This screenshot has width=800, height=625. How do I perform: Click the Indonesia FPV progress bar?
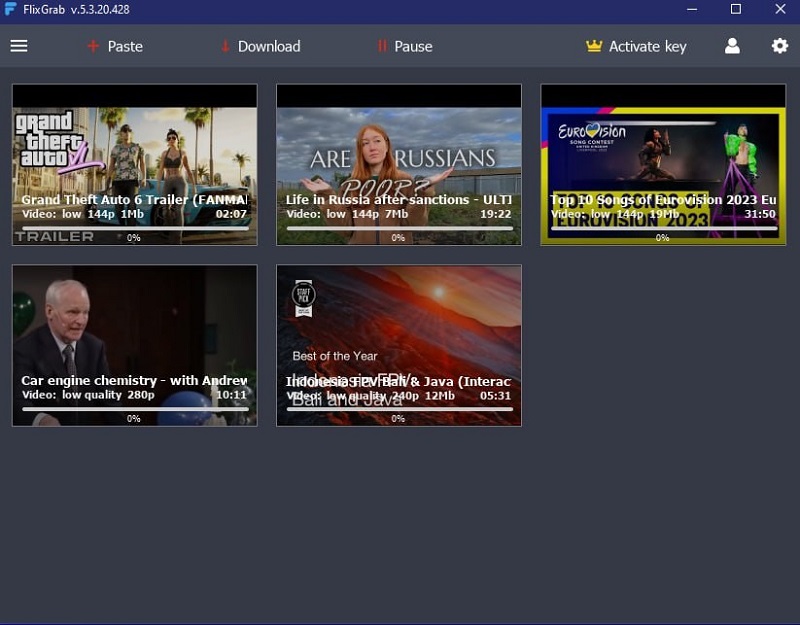pyautogui.click(x=399, y=409)
